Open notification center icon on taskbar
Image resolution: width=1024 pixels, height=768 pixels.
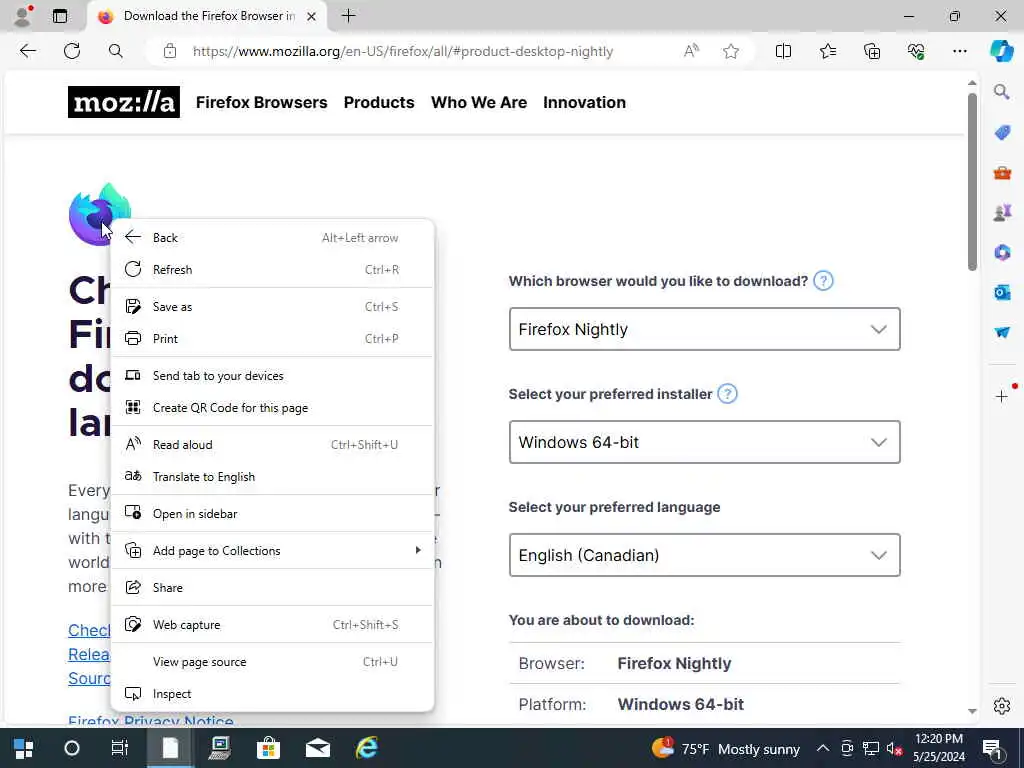[x=991, y=748]
